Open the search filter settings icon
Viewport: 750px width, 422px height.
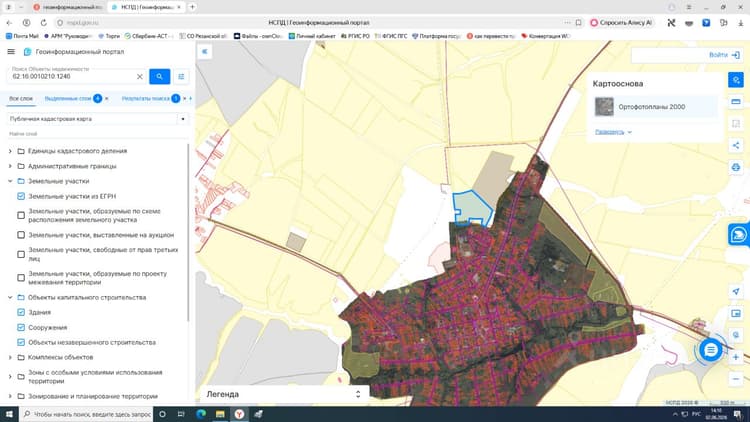coord(181,77)
